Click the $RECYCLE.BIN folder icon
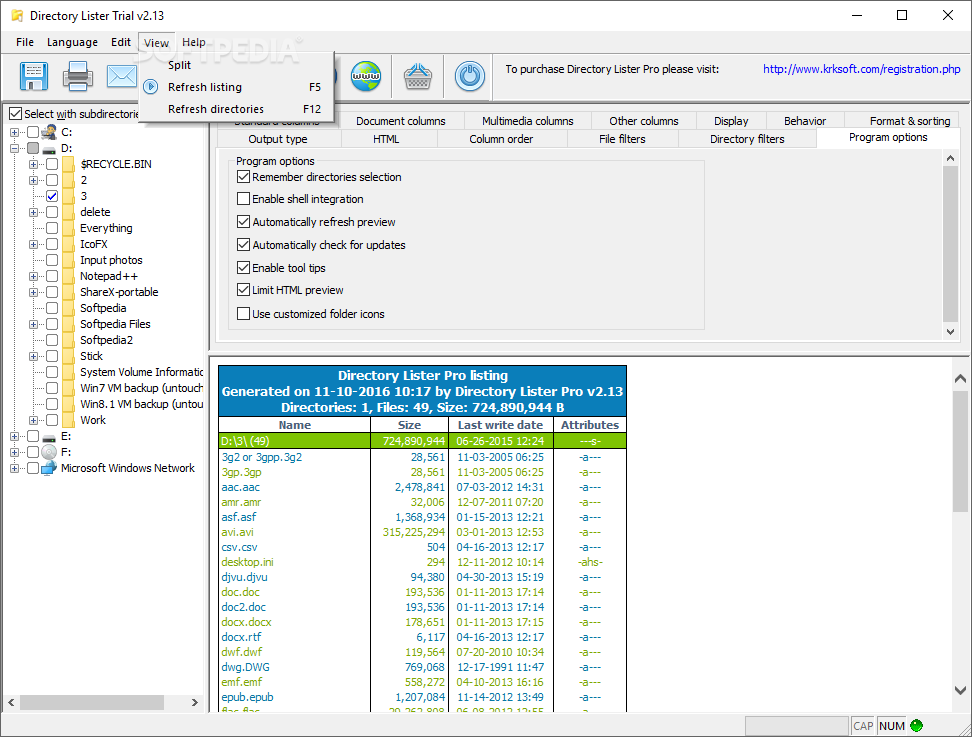The image size is (972, 737). pyautogui.click(x=68, y=164)
